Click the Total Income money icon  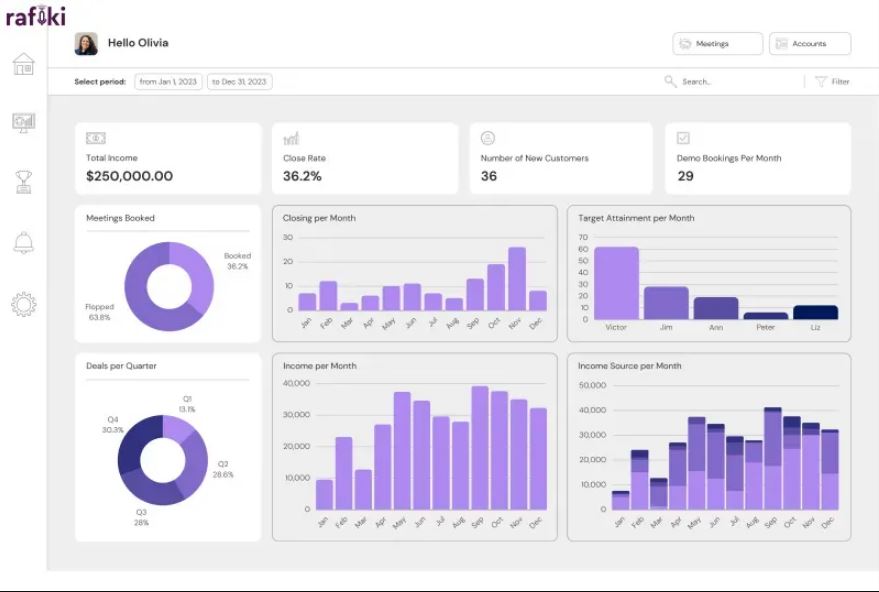tap(96, 138)
